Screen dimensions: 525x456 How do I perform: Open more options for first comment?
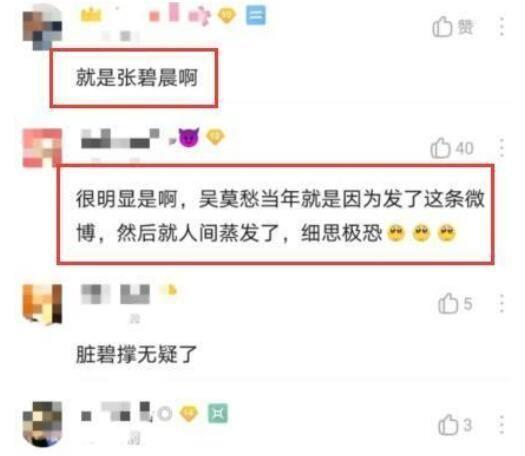502,27
